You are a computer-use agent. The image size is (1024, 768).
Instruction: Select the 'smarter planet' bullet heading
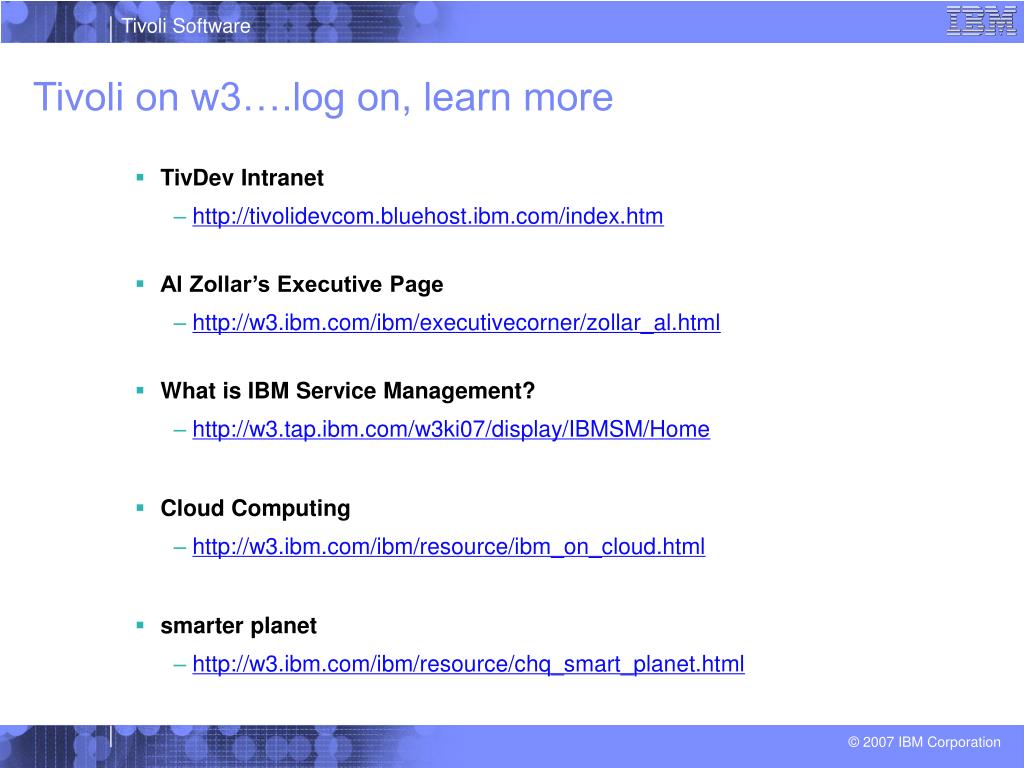click(x=238, y=626)
